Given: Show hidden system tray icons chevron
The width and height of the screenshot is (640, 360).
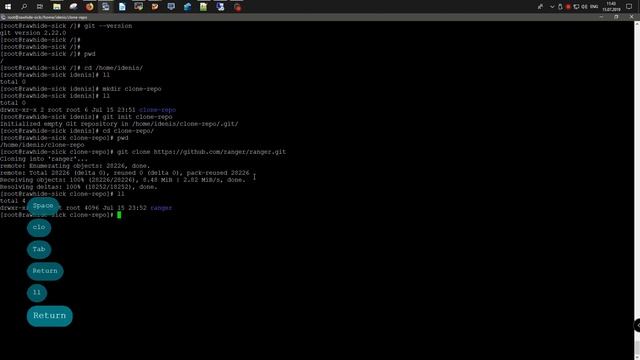Looking at the screenshot, I should coord(552,7).
